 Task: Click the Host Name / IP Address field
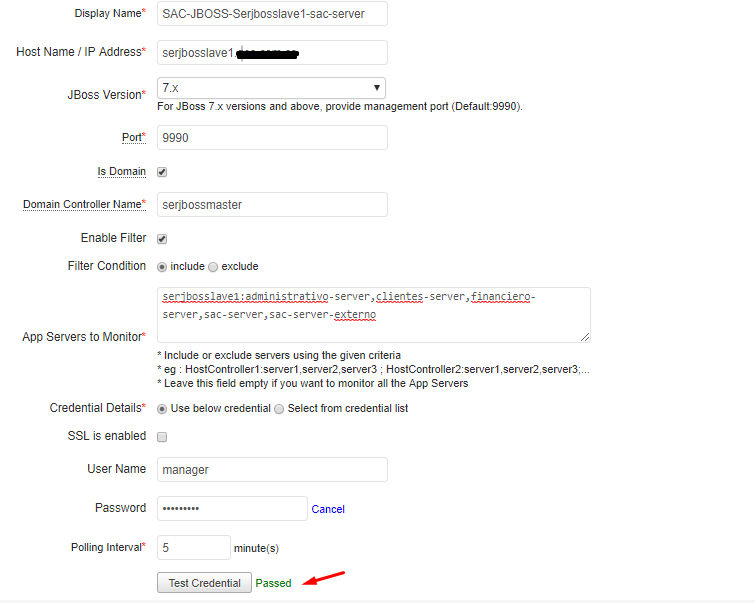coord(272,52)
